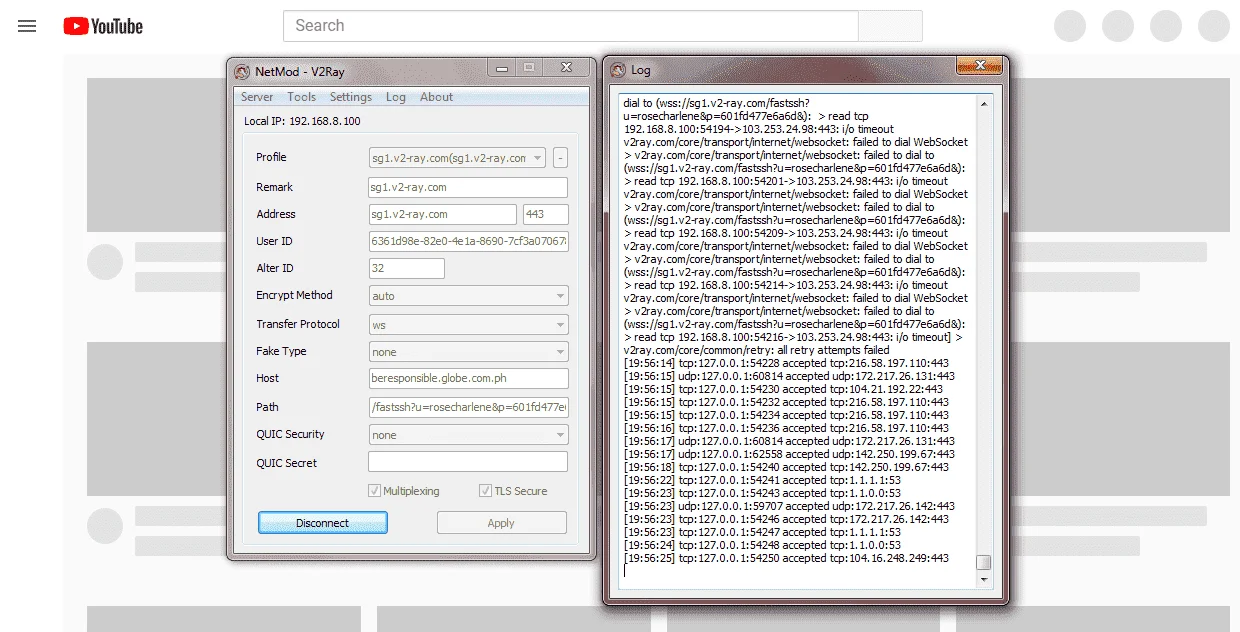Click the "Transfer Protocol" label
The height and width of the screenshot is (632, 1240).
coord(298,324)
